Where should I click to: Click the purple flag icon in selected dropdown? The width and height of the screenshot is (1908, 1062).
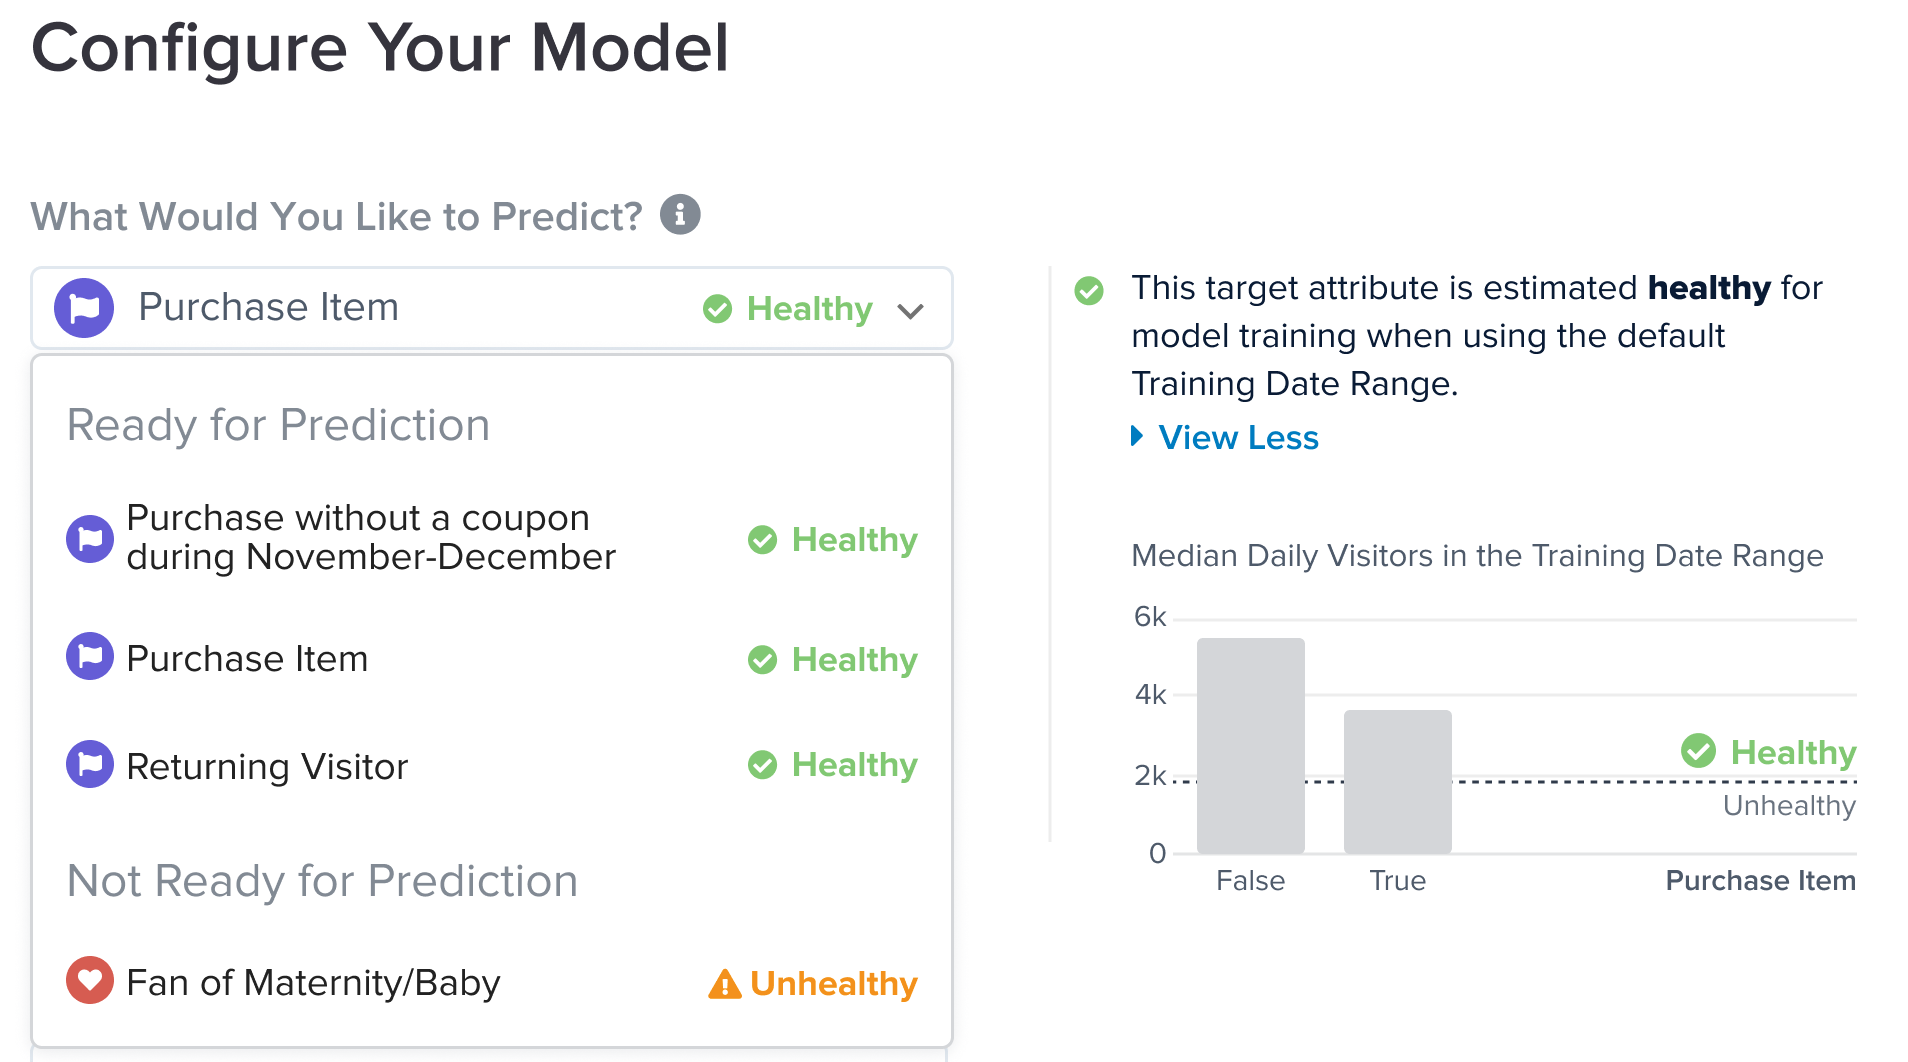(x=84, y=308)
